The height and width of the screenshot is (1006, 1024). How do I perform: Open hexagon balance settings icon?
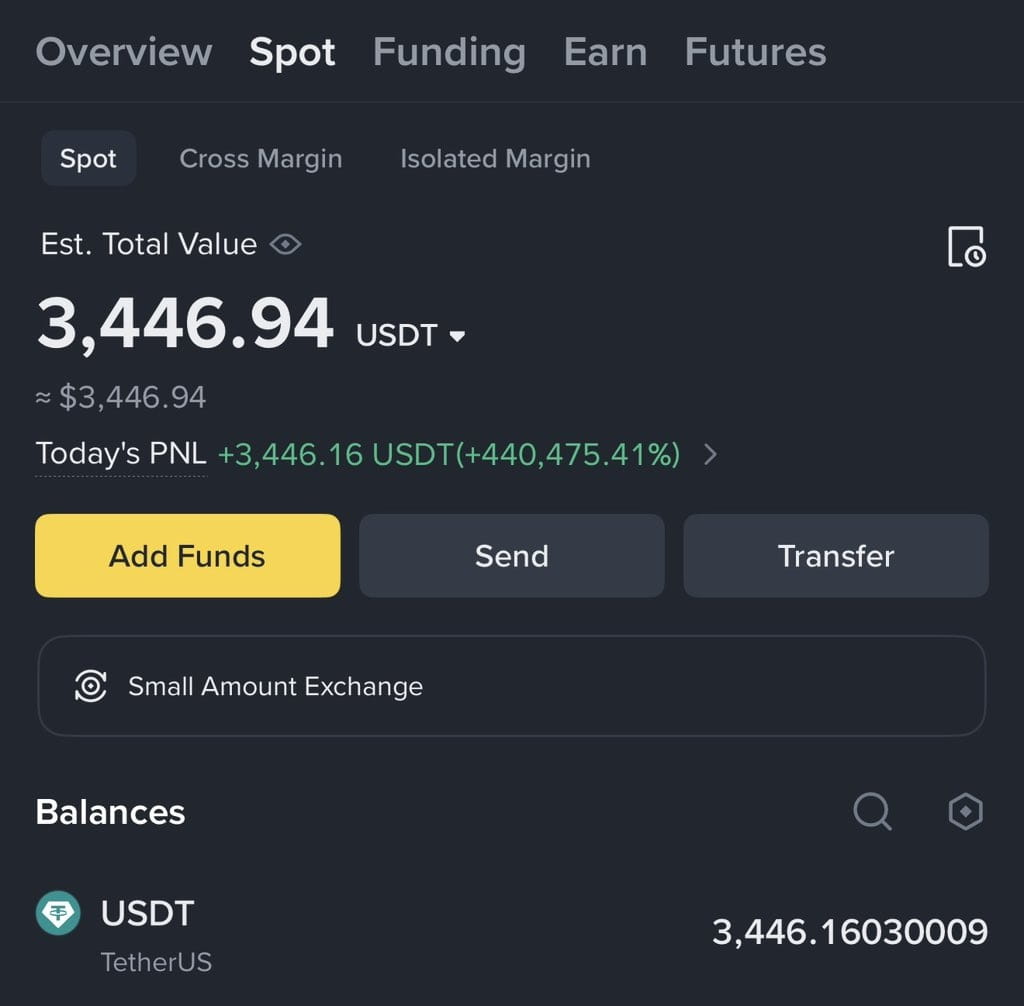[x=965, y=811]
